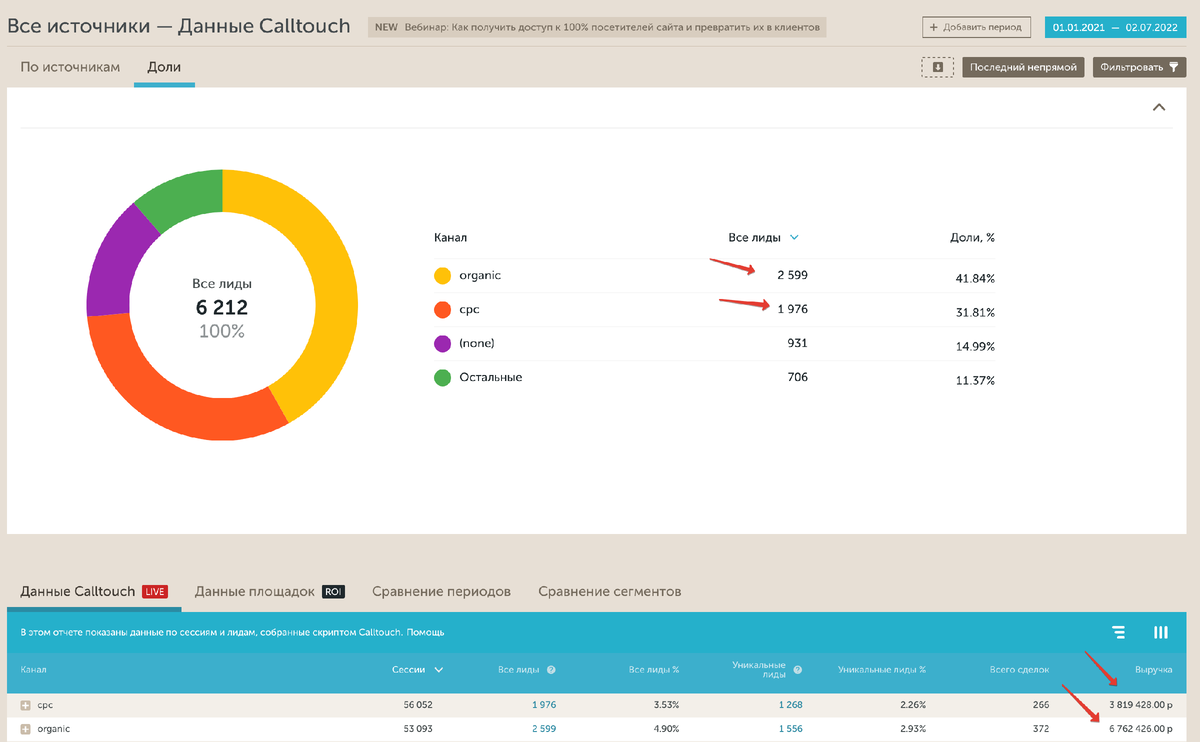The image size is (1200, 742).
Task: Click Добавить период button
Action: point(978,27)
